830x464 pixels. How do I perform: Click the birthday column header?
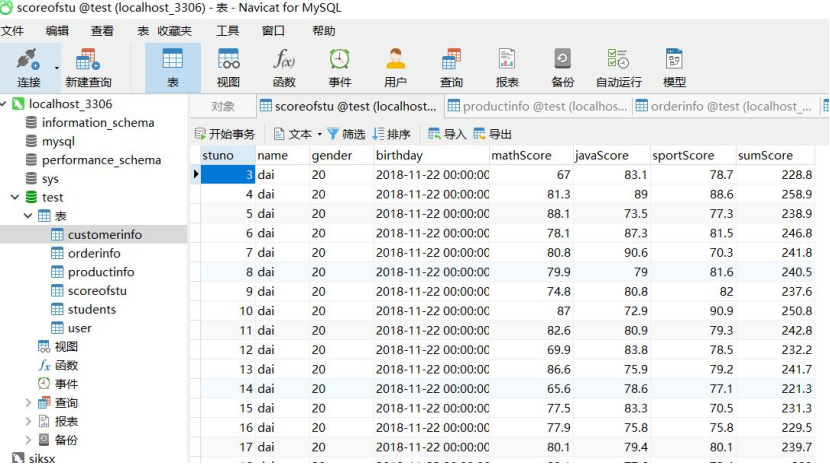pyautogui.click(x=431, y=155)
